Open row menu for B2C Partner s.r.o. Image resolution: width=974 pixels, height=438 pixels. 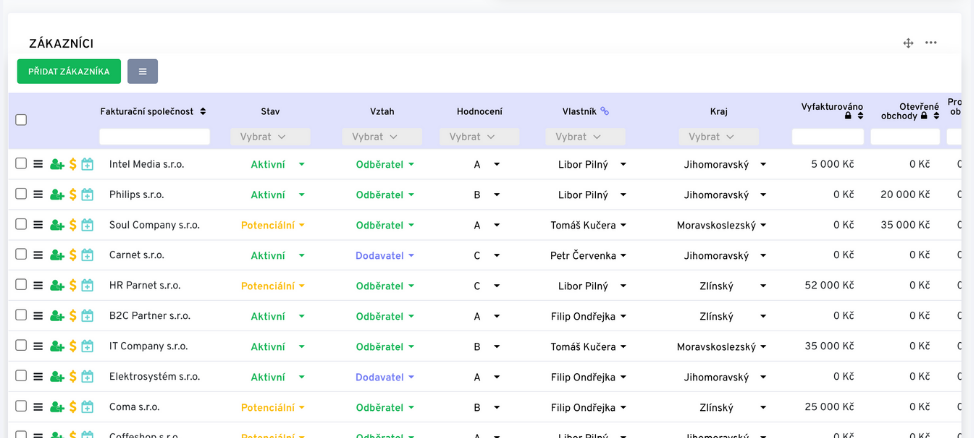click(x=38, y=316)
